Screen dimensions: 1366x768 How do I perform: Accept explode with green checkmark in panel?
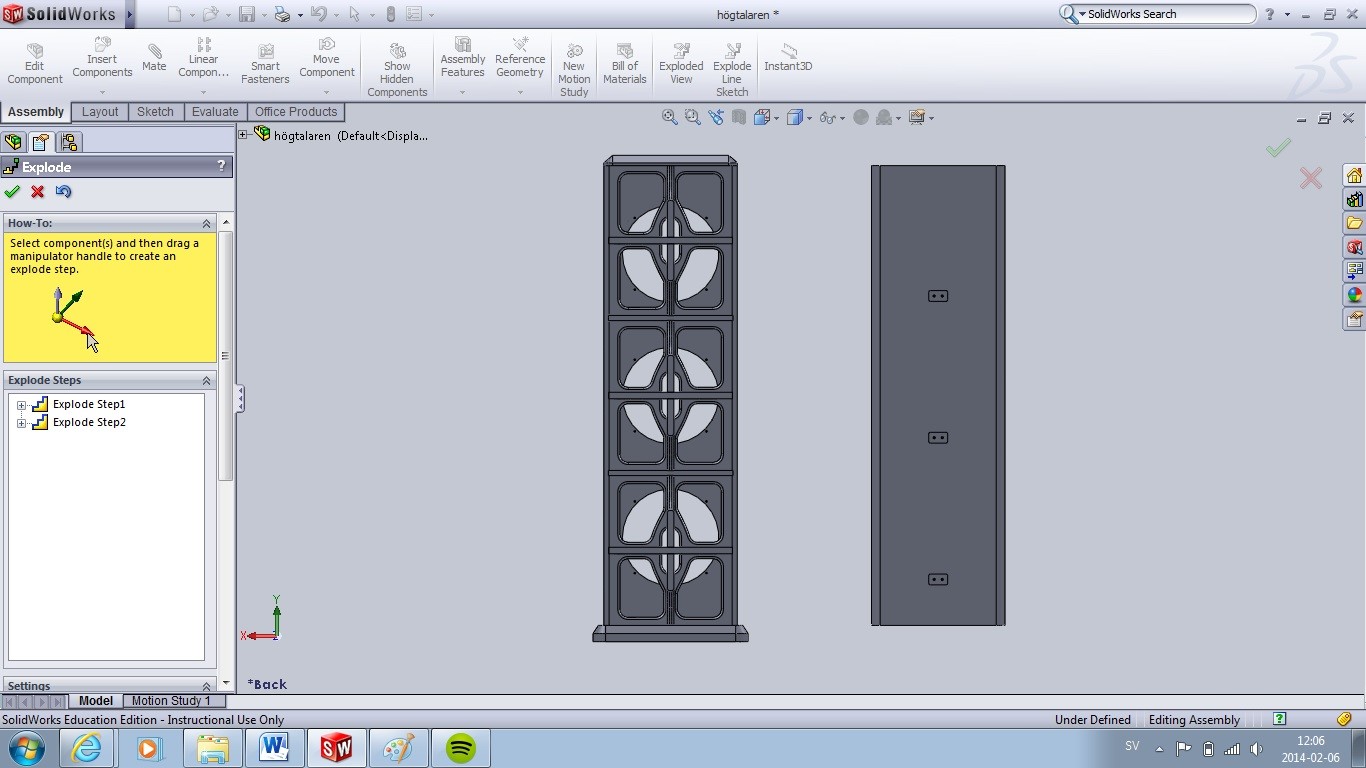(x=12, y=192)
